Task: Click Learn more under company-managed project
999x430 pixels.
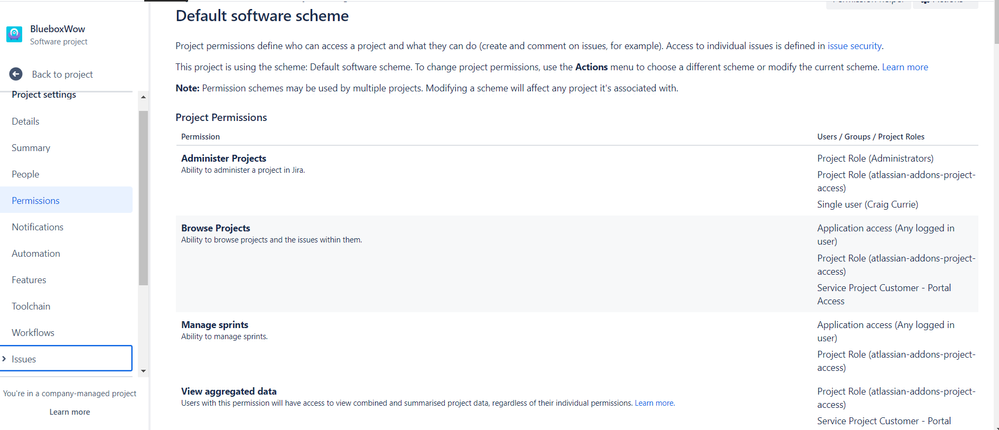Action: click(69, 412)
